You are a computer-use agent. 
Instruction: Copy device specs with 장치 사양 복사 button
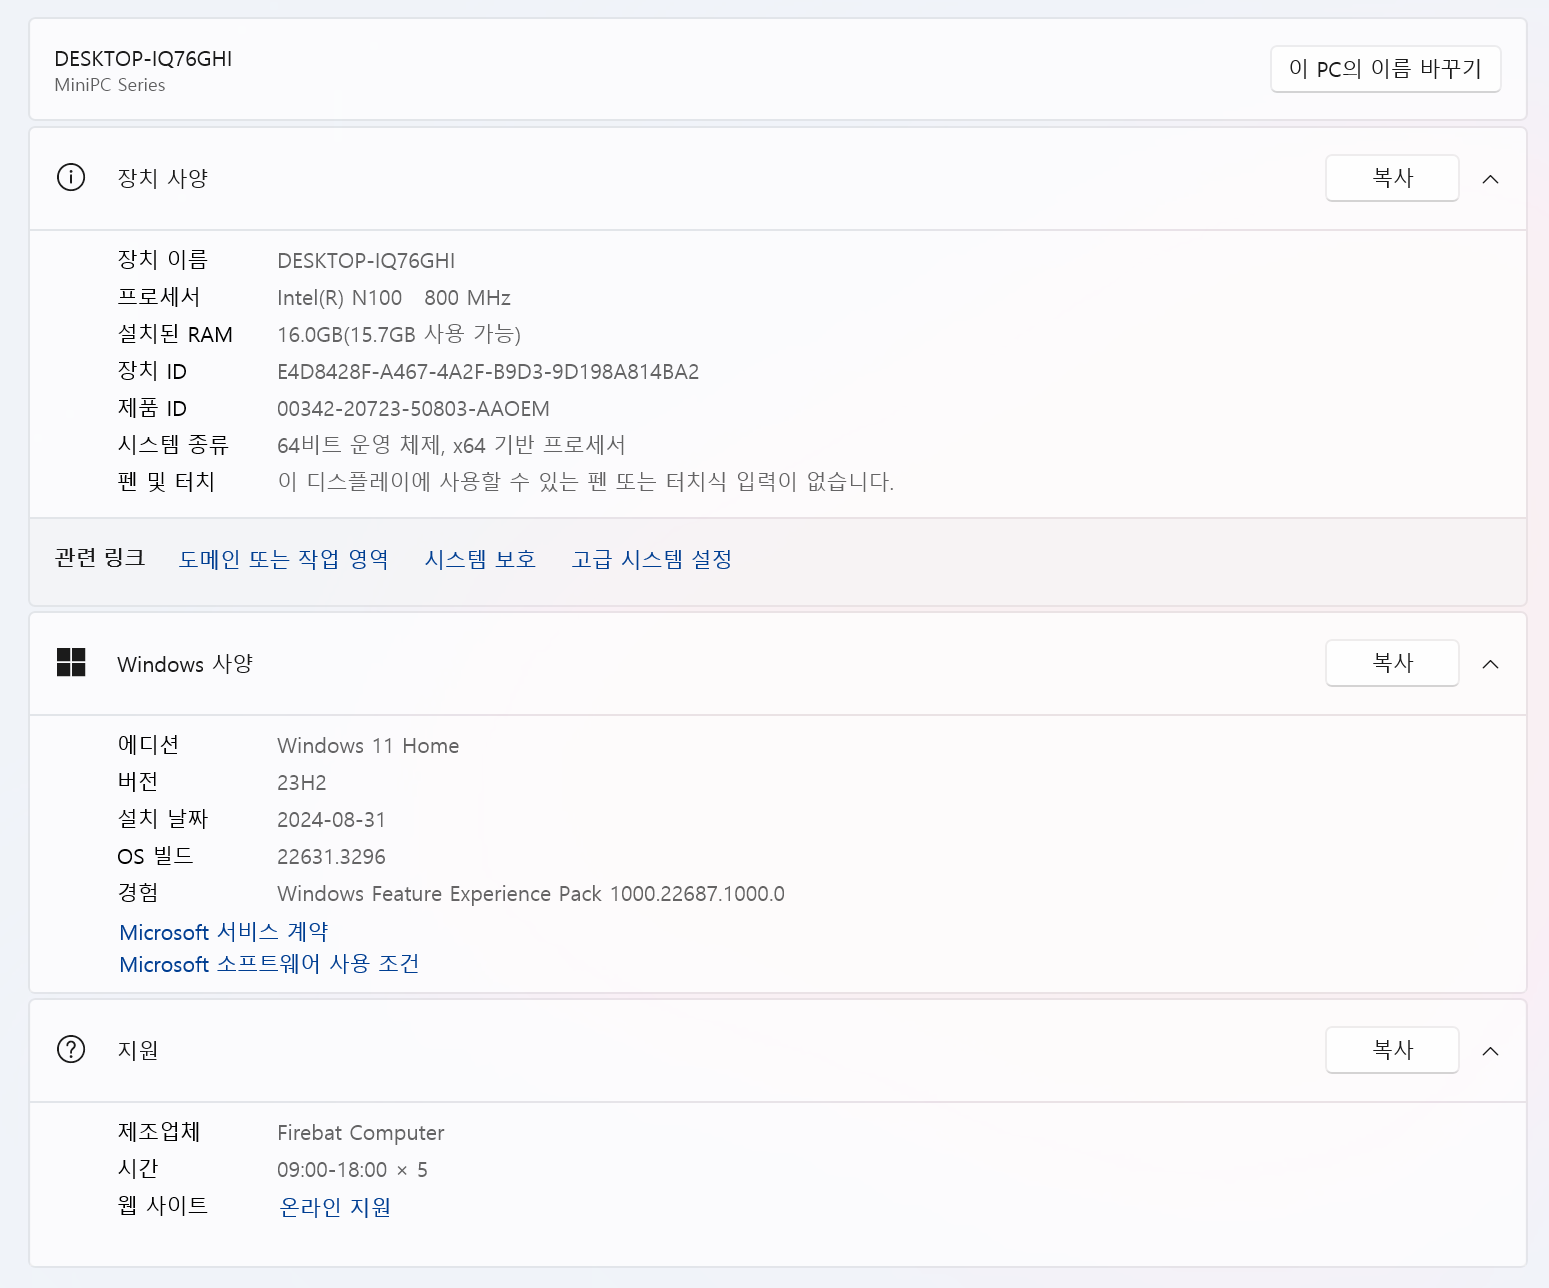[1392, 178]
